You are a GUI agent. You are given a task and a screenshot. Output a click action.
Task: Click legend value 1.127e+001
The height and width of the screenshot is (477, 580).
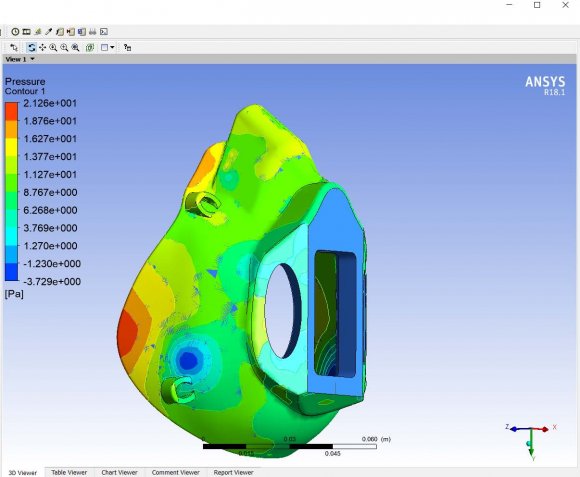click(x=50, y=175)
